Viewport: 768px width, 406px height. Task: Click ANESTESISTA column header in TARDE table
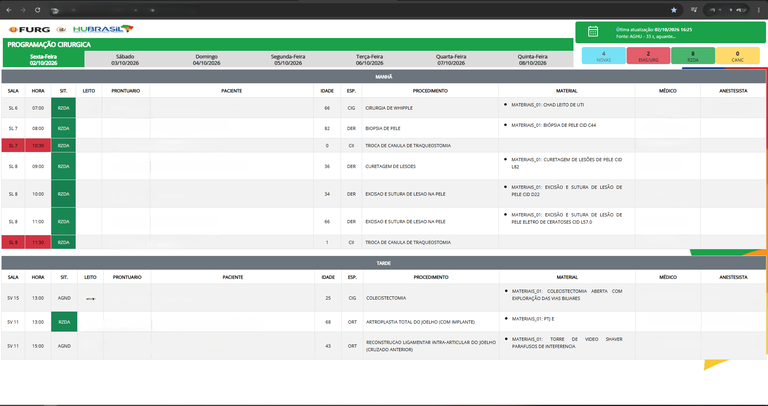[x=733, y=277]
